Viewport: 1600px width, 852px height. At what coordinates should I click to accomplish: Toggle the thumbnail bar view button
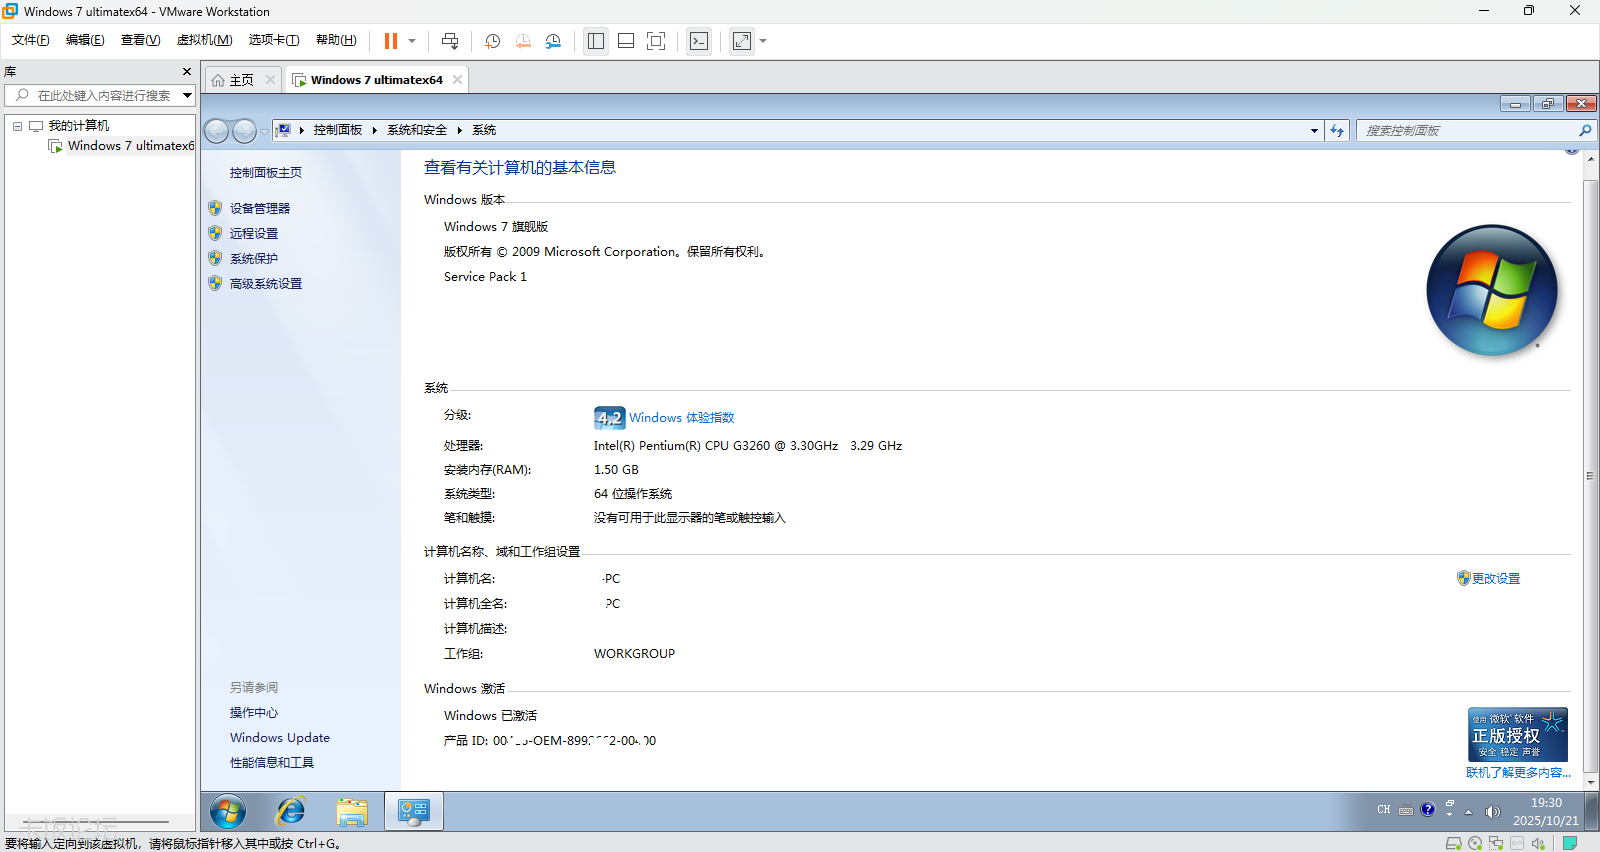(626, 41)
